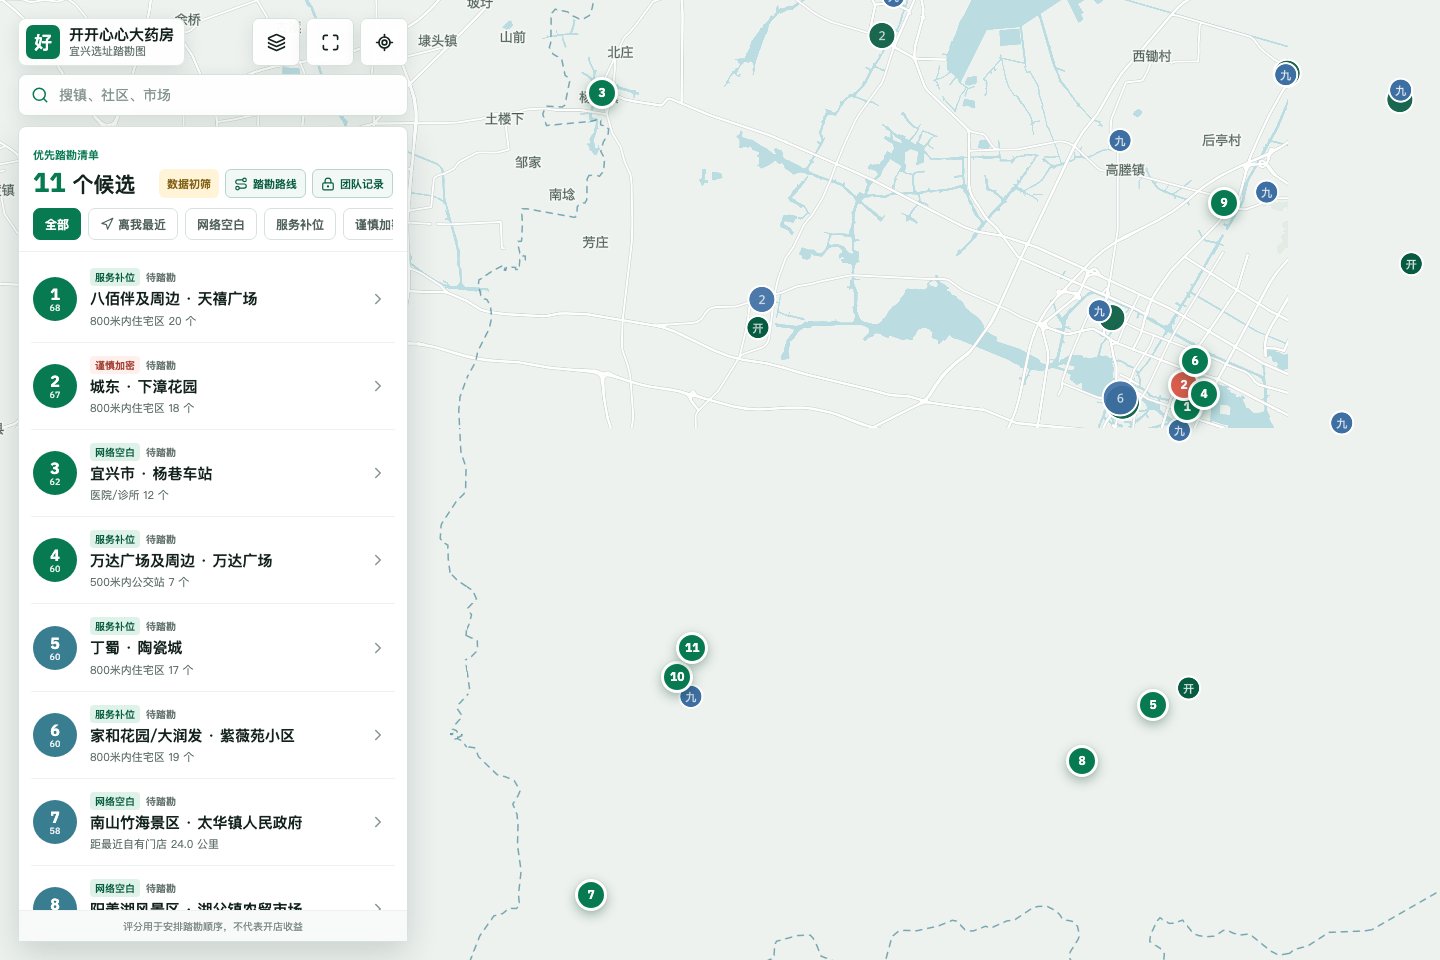
Task: Click the 好 app logo
Action: pos(43,42)
